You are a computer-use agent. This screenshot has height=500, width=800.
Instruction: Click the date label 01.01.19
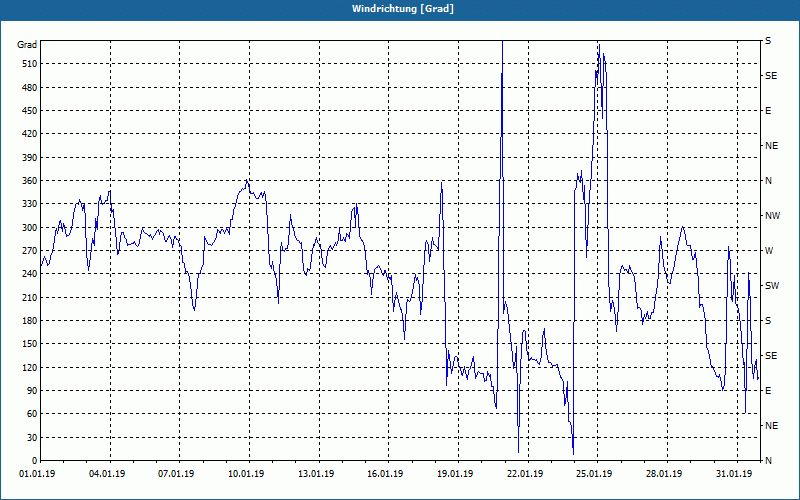(x=37, y=474)
